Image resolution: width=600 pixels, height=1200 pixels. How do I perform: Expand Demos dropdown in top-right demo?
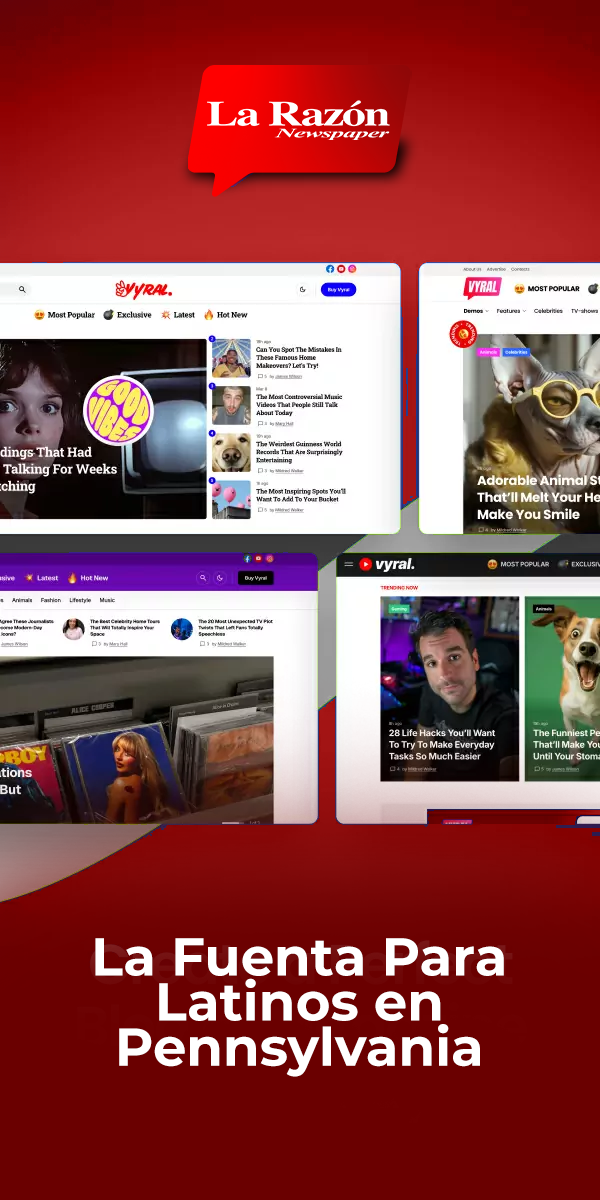click(x=476, y=311)
